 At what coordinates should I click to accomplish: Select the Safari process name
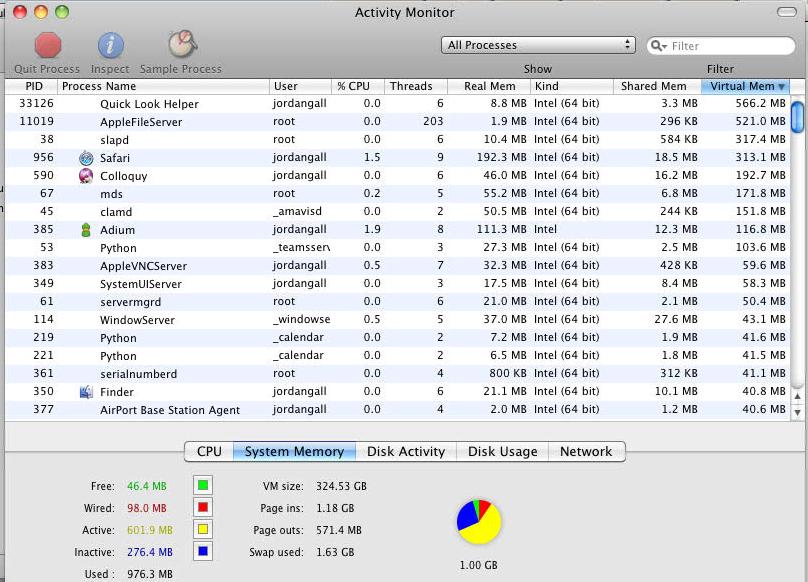[x=115, y=158]
